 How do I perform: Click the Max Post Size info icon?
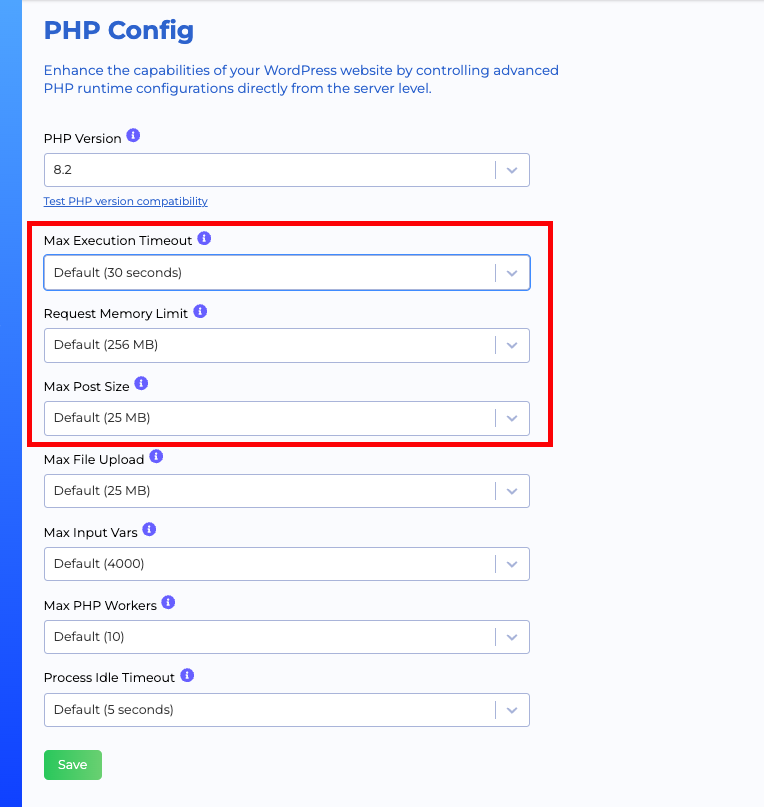pyautogui.click(x=140, y=383)
